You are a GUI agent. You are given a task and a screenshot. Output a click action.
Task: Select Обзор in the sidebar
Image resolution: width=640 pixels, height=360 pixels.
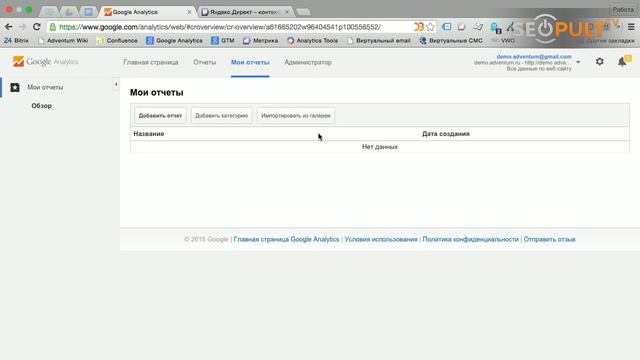click(42, 106)
